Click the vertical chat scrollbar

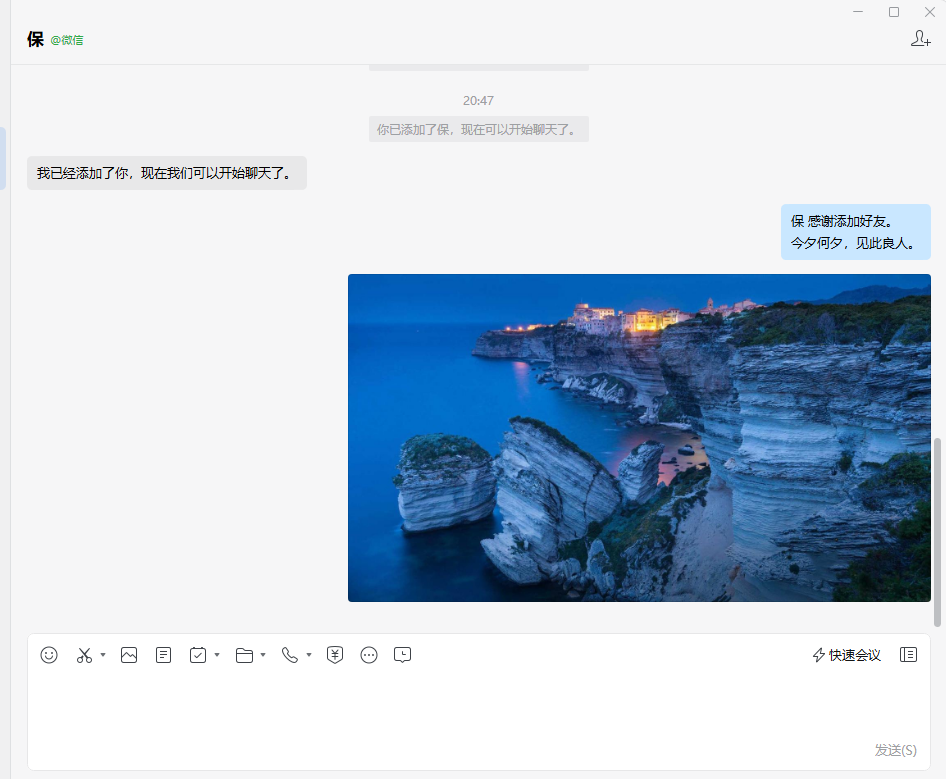coord(938,532)
